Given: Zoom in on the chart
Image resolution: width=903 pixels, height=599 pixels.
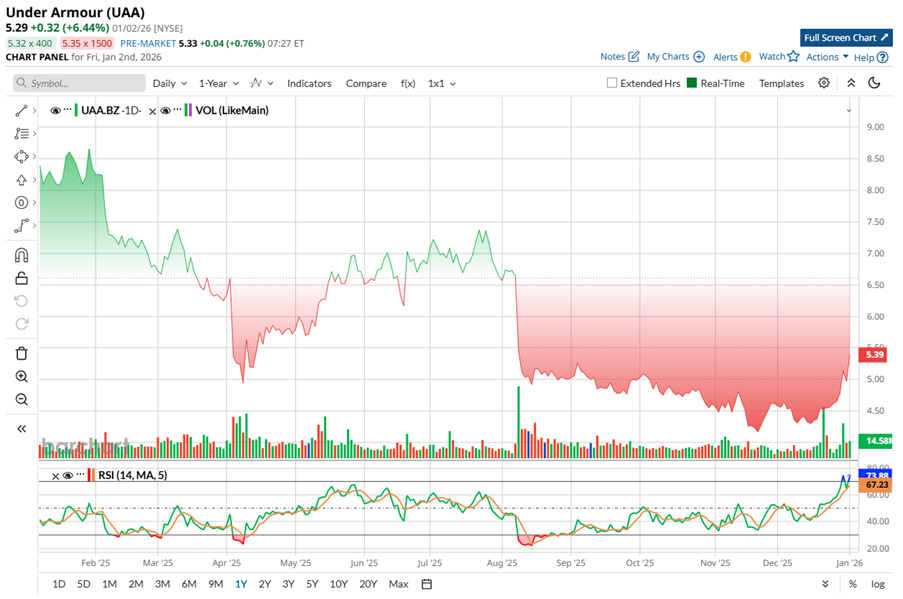Looking at the screenshot, I should click(x=21, y=377).
